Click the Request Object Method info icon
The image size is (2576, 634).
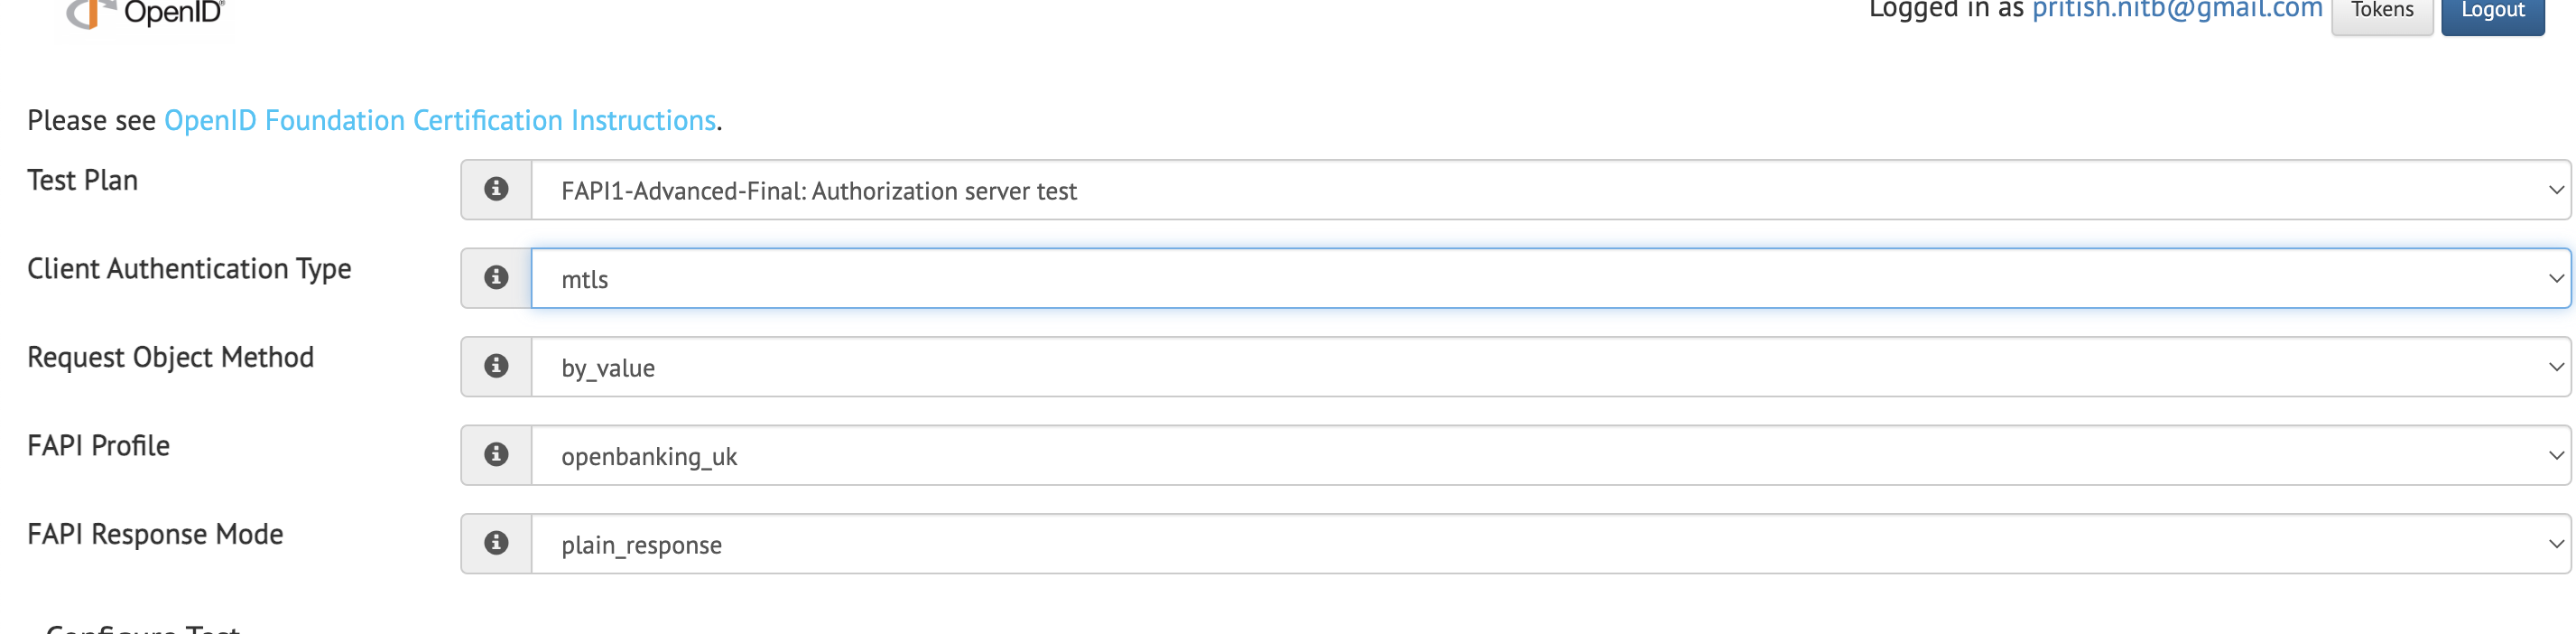tap(496, 366)
